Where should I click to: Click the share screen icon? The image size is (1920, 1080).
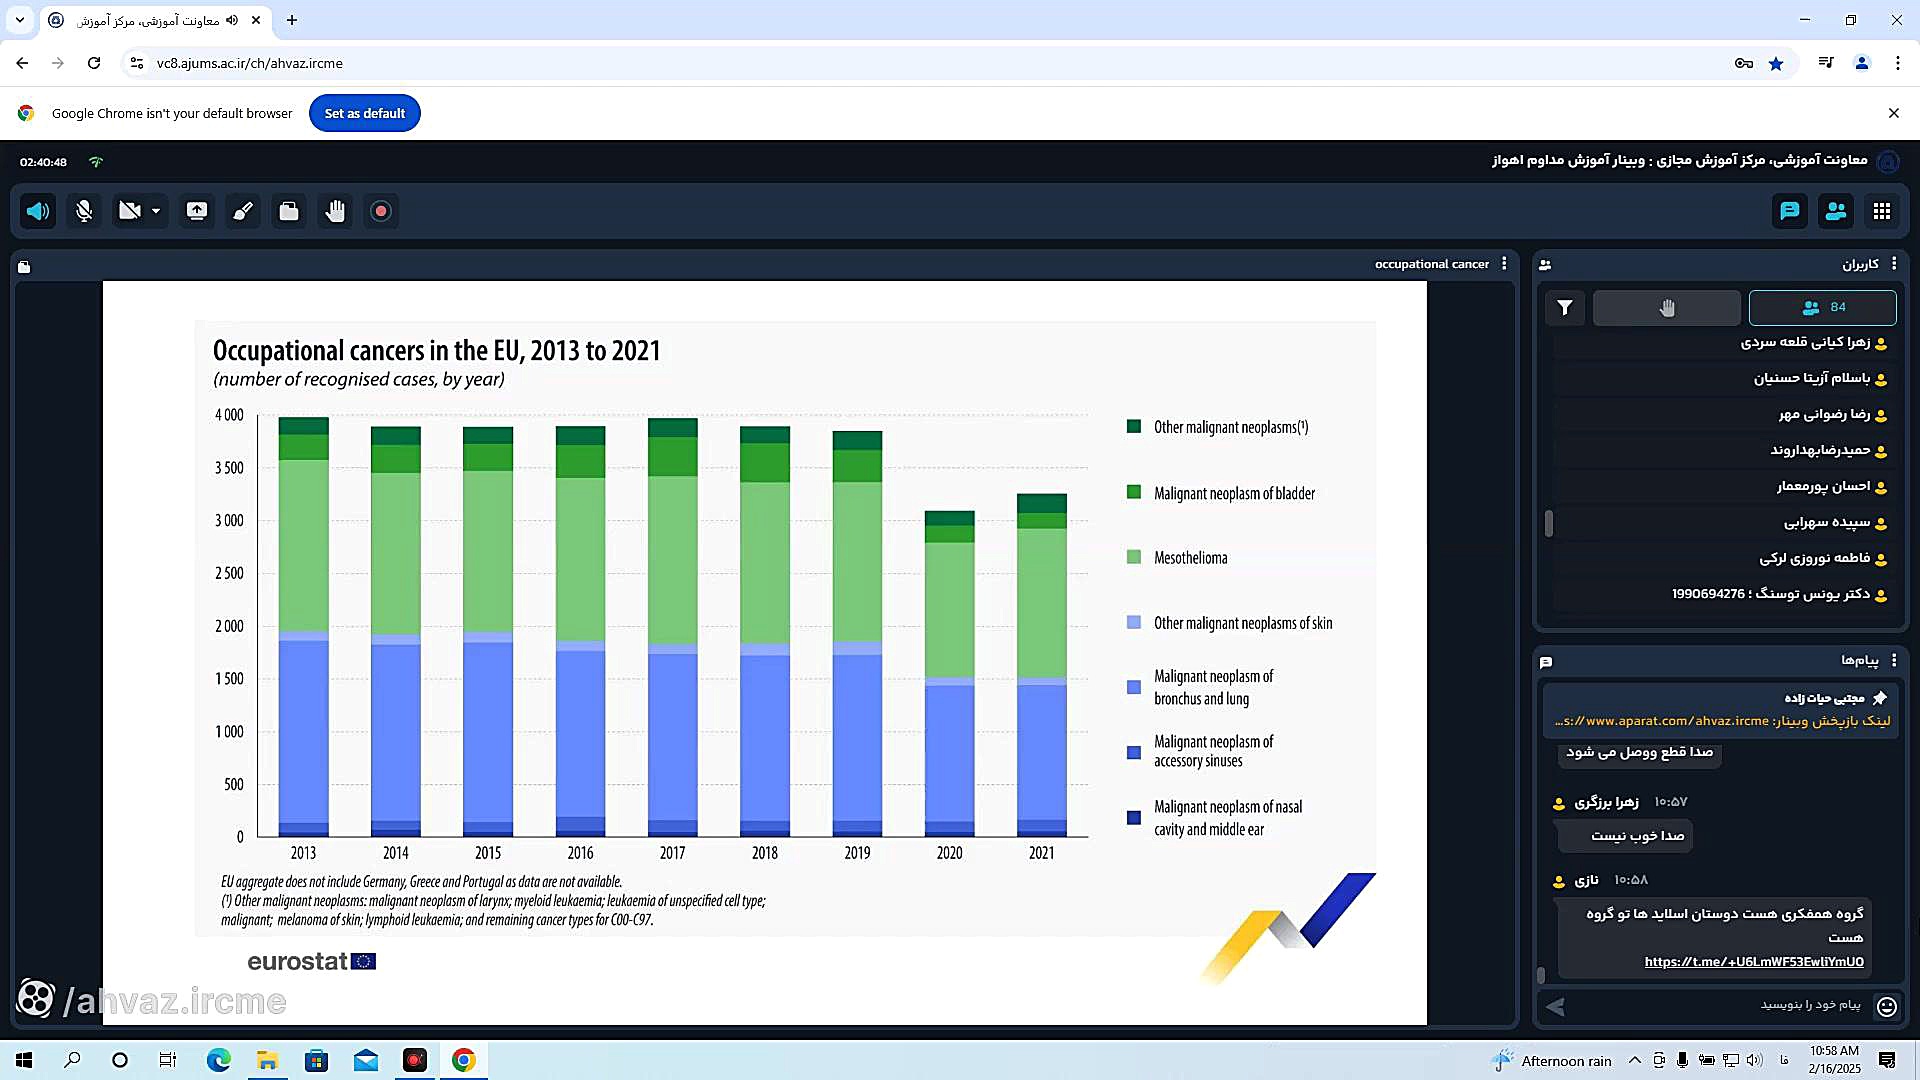pos(197,211)
